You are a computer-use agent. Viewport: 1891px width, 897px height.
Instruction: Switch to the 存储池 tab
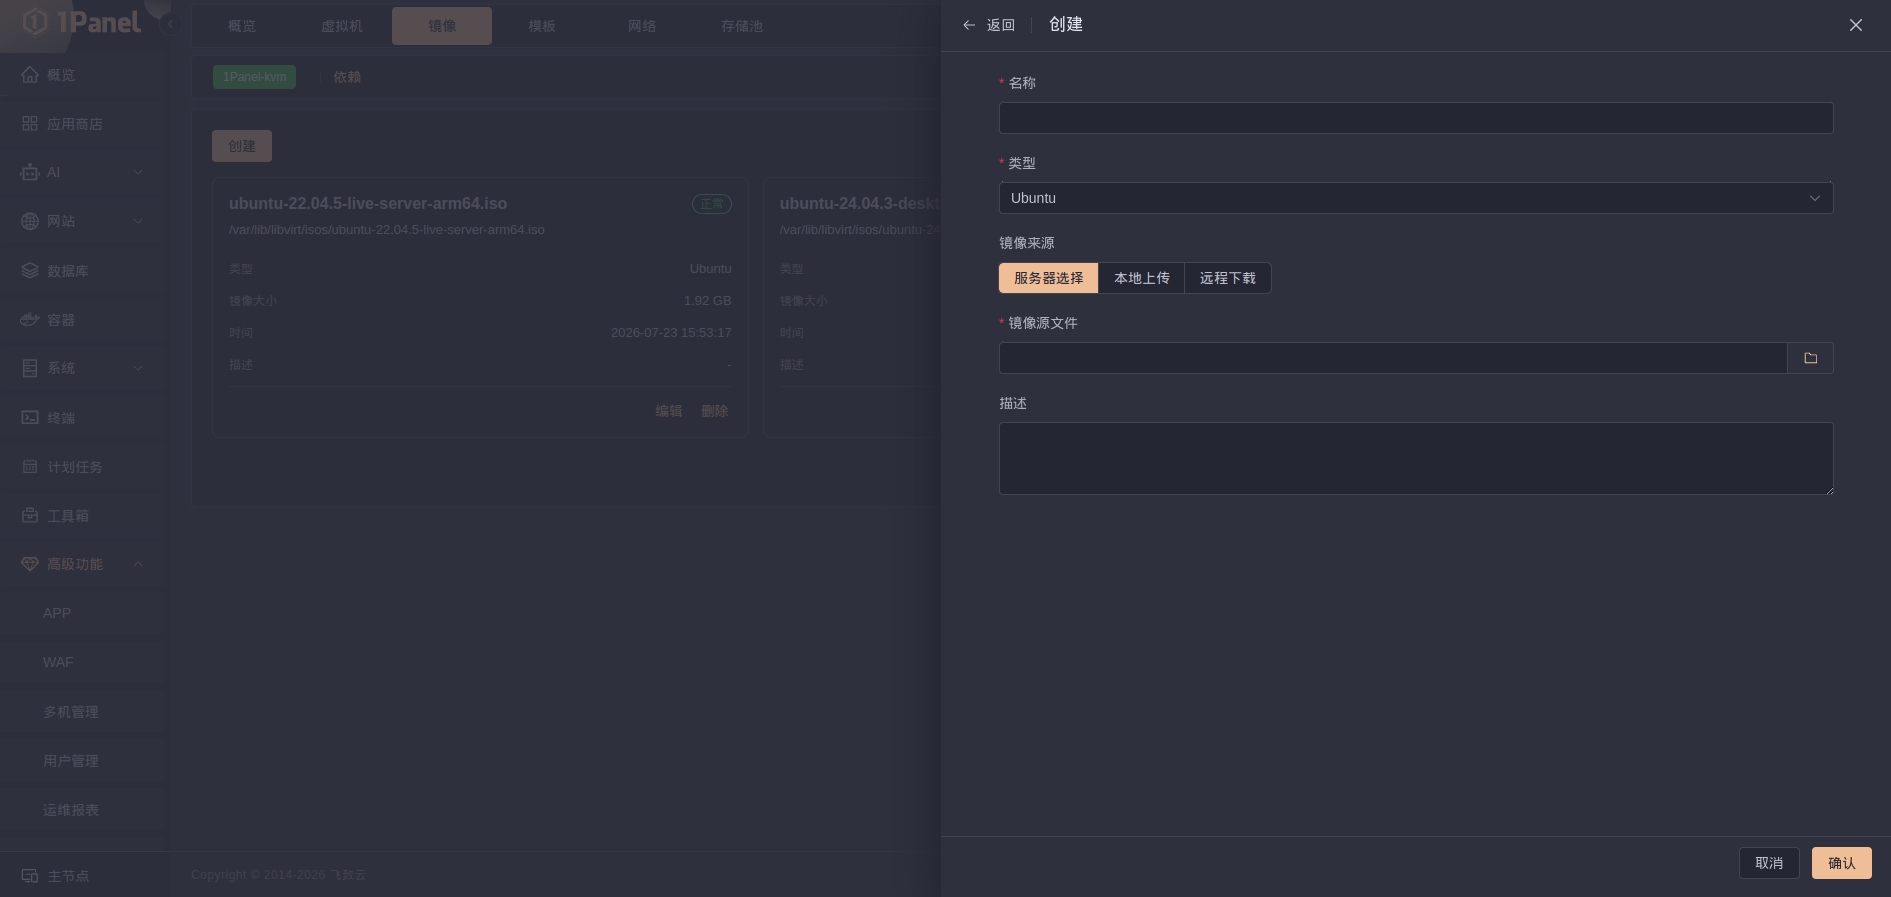coord(742,26)
